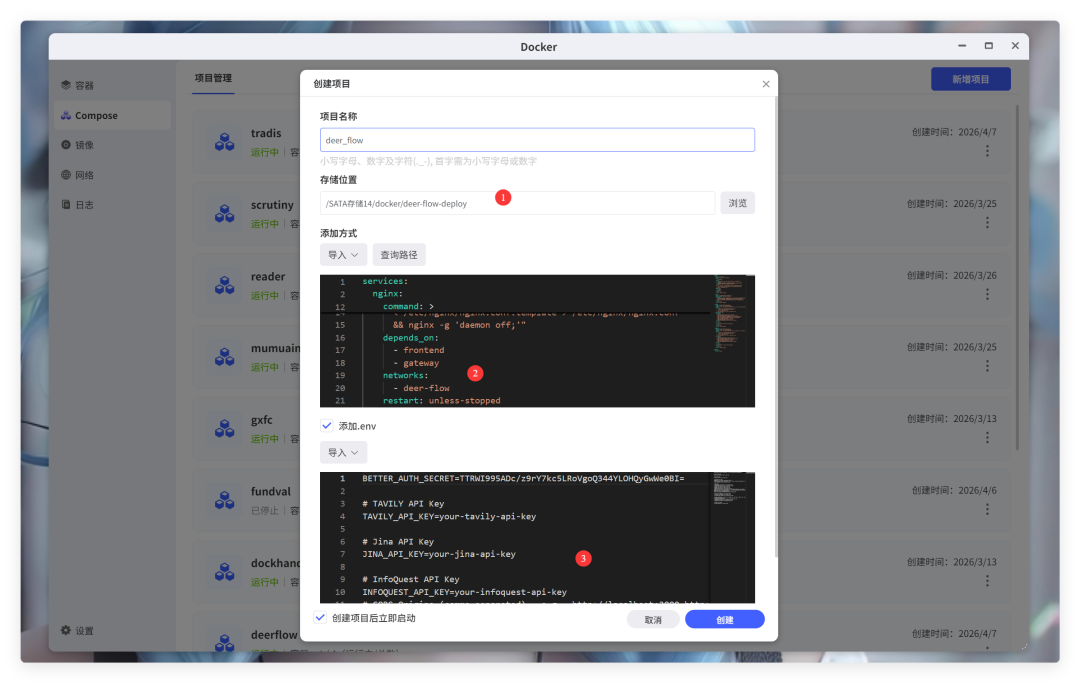Go to the 网络 network section
The image size is (1080, 683).
coord(77,175)
